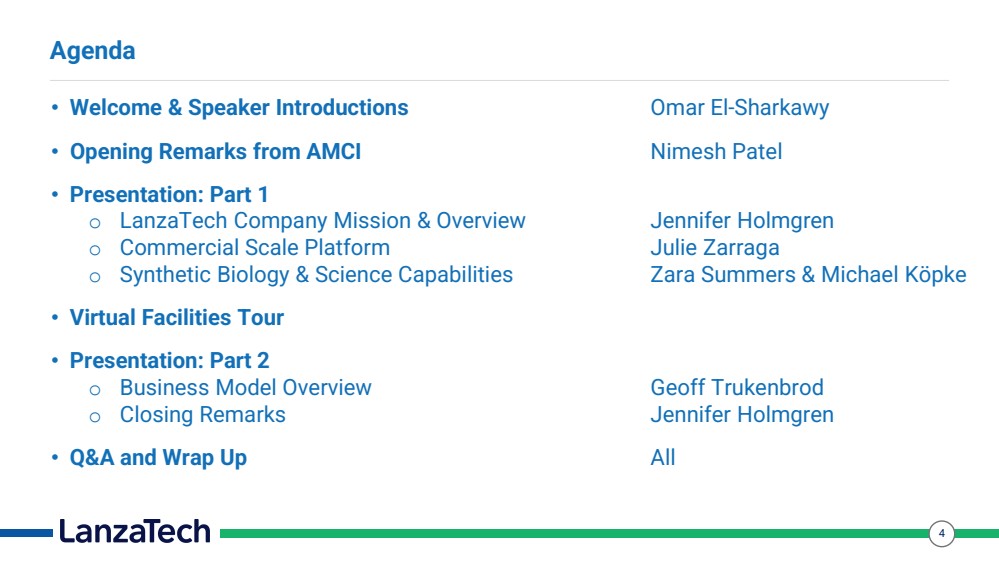Select the Agenda title heading
The image size is (999, 562).
[92, 51]
